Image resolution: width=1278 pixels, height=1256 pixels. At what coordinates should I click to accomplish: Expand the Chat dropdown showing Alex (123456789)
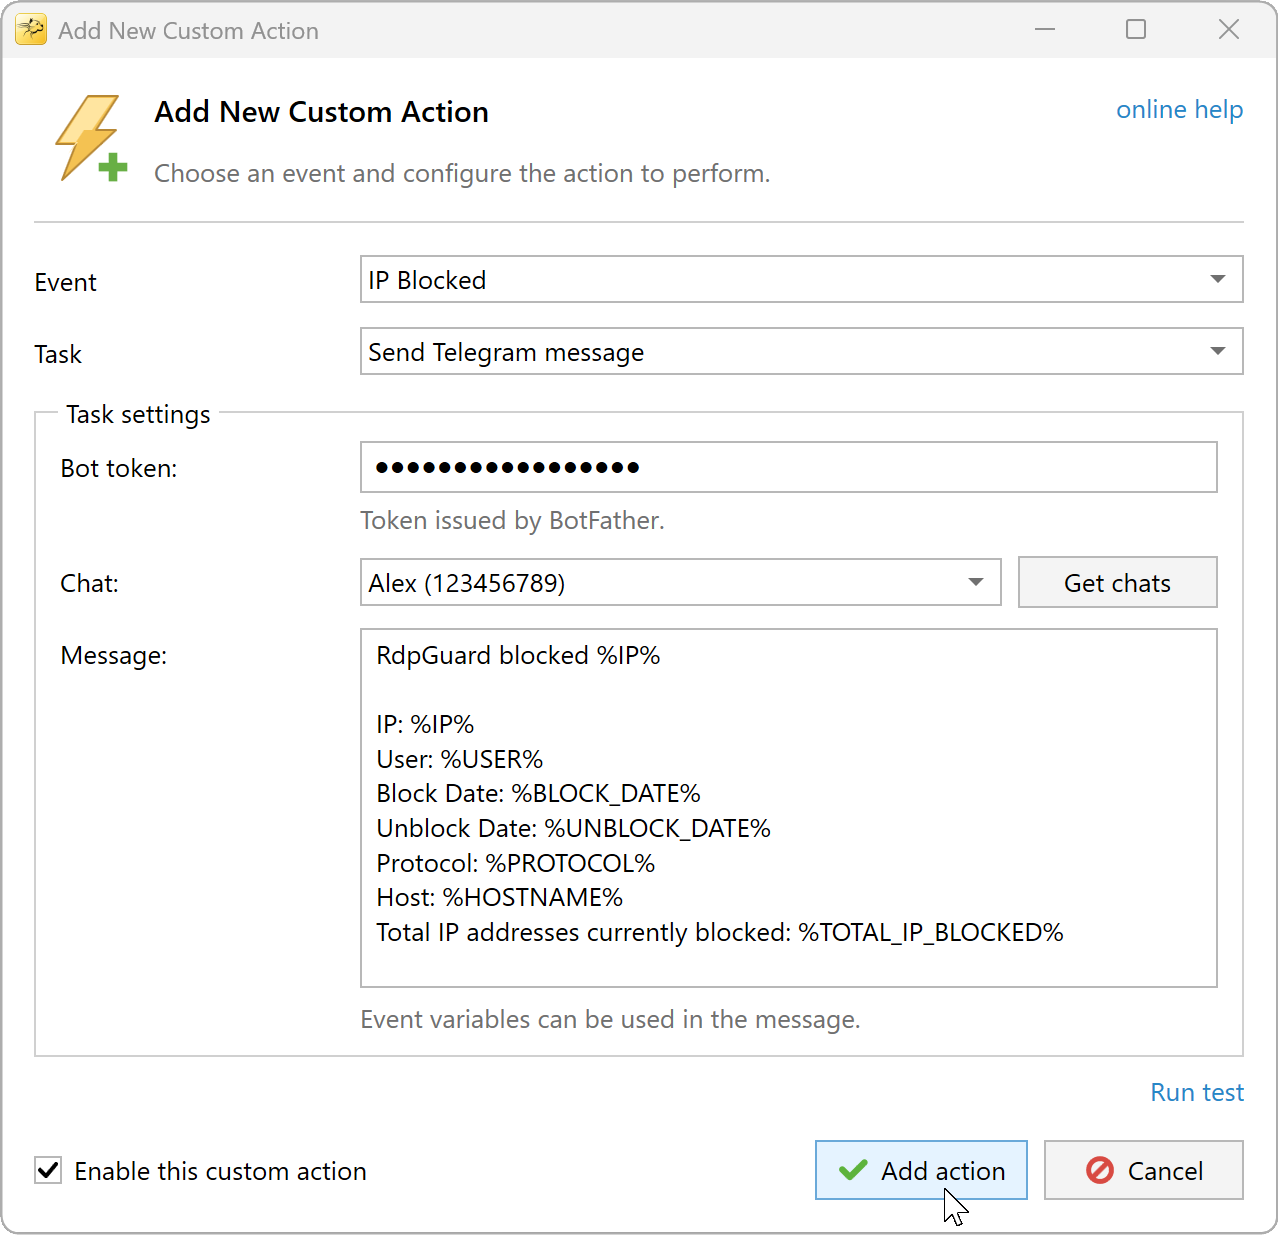[x=680, y=582]
